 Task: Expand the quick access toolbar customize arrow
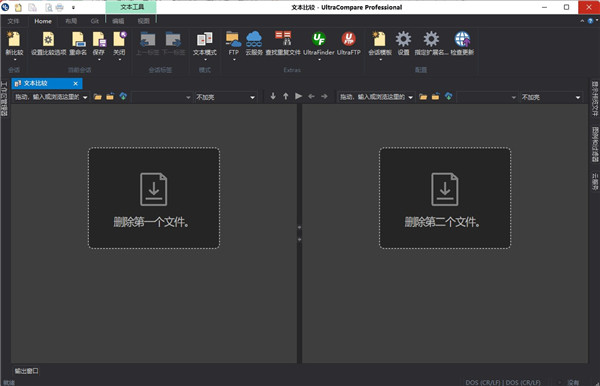73,8
